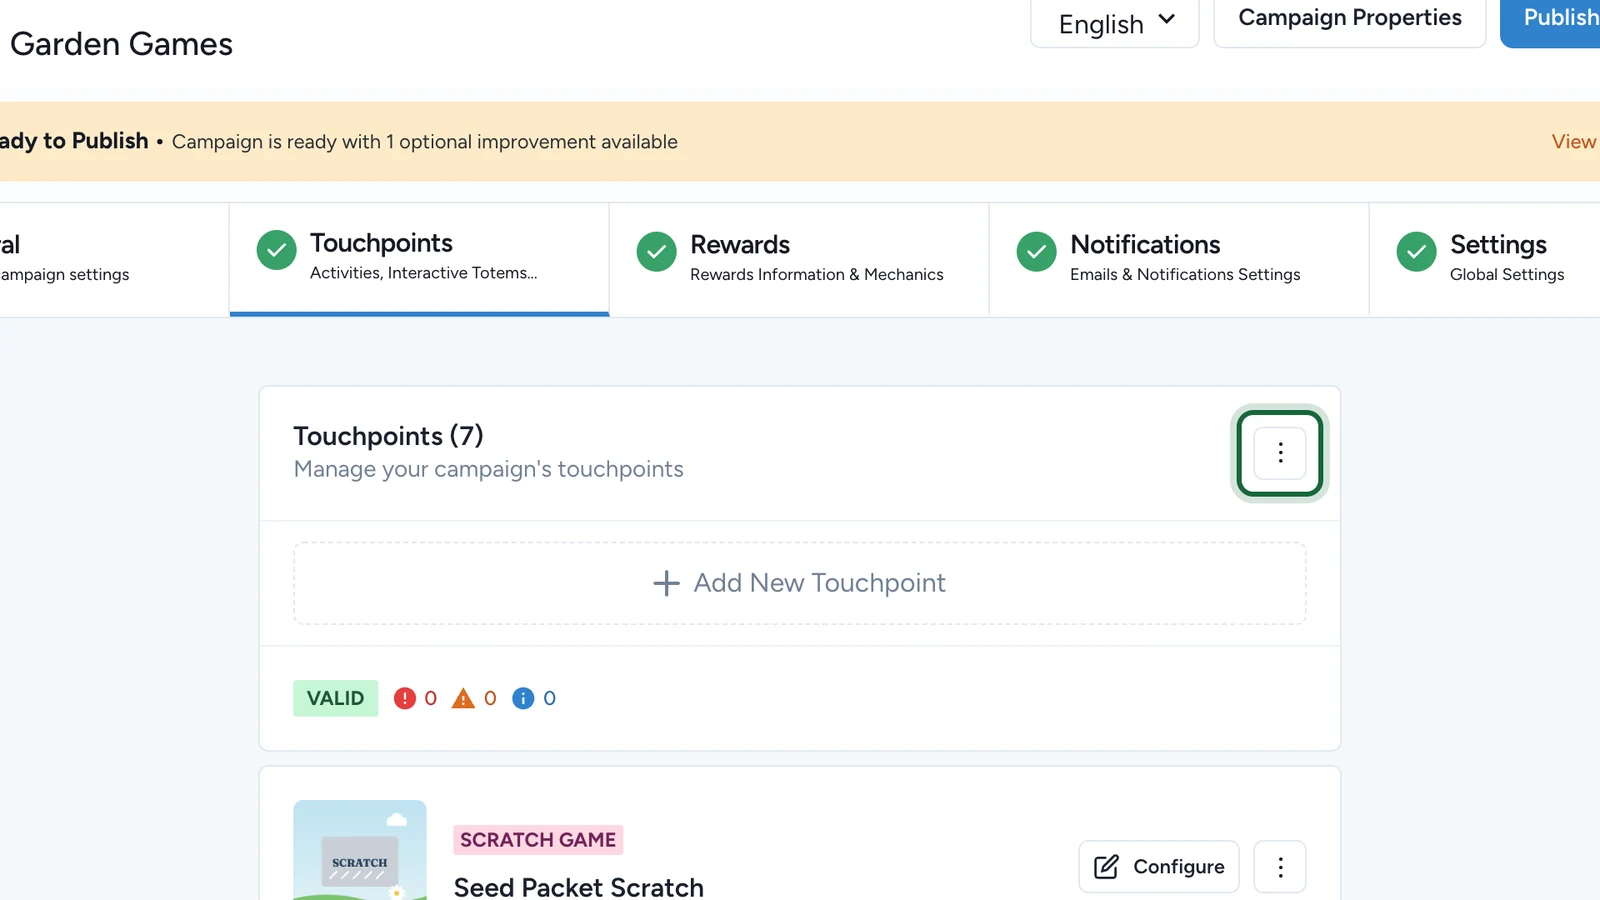Screen dimensions: 1600x900
Task: Add New Touchpoint
Action: click(800, 583)
